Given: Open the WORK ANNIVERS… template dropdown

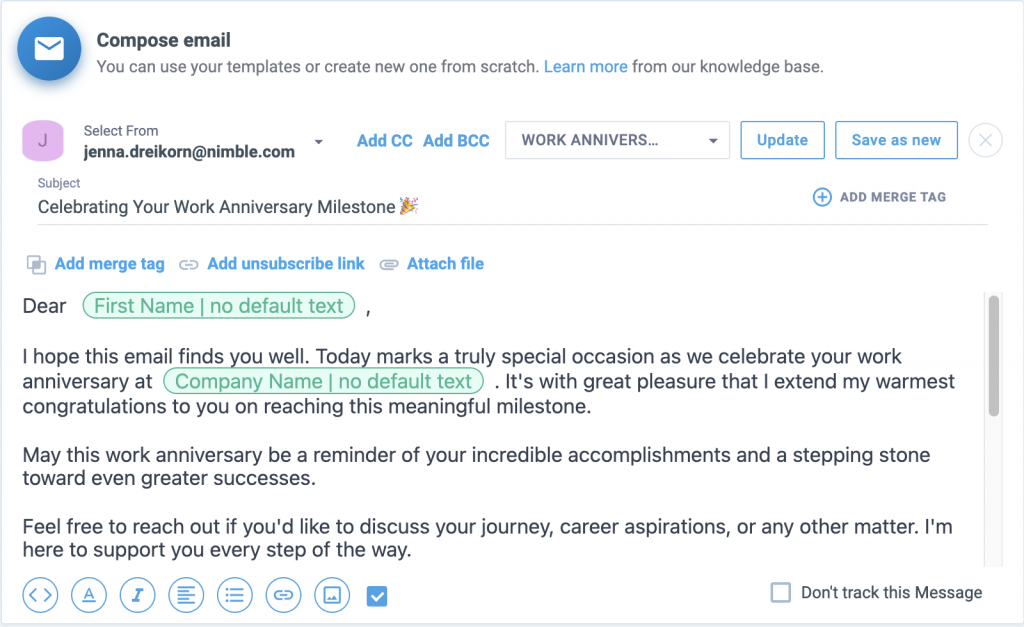Looking at the screenshot, I should click(x=617, y=140).
